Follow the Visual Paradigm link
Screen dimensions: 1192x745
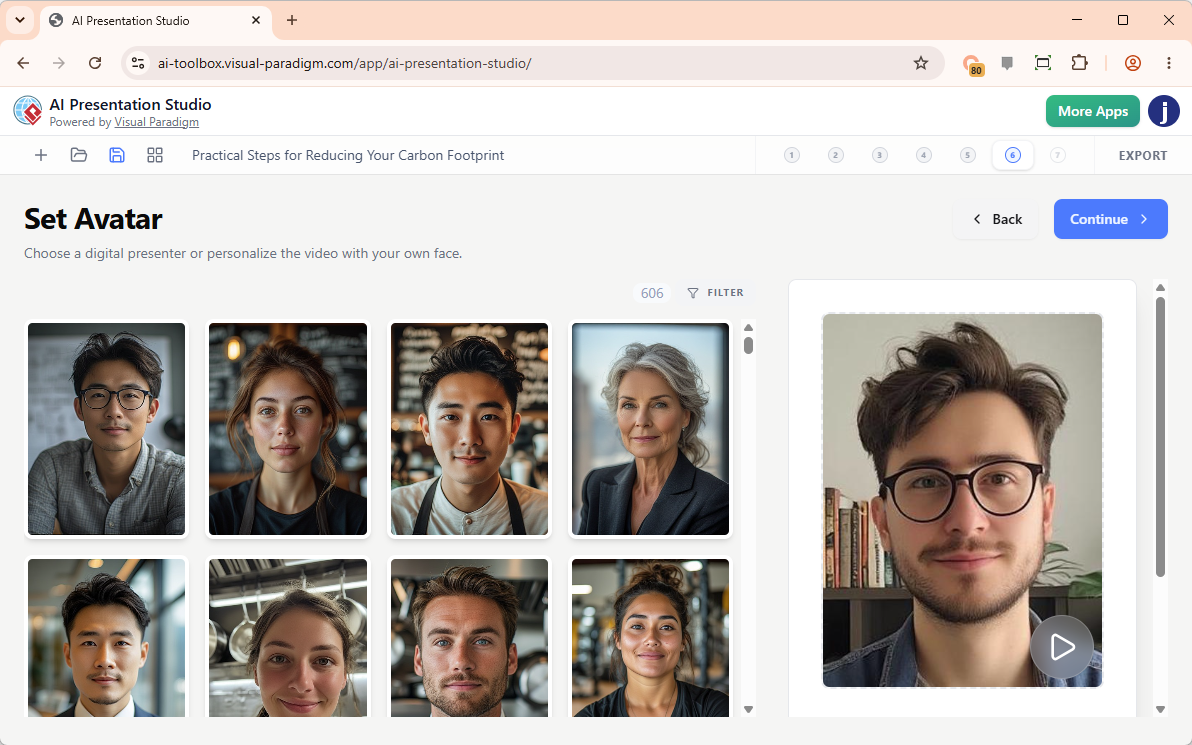(157, 122)
